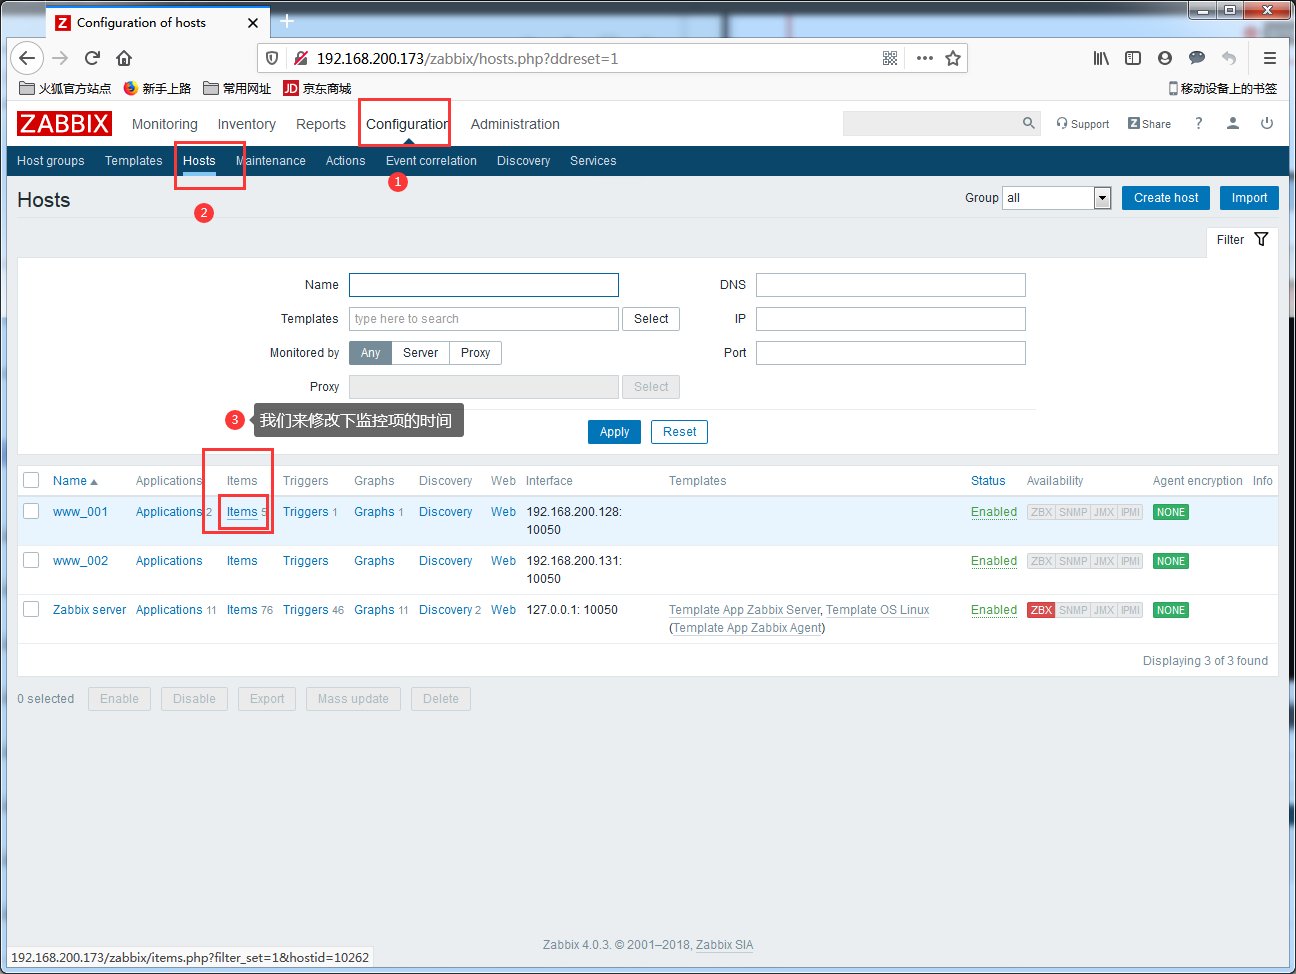
Task: Open the Firefox library icon
Action: click(1101, 58)
